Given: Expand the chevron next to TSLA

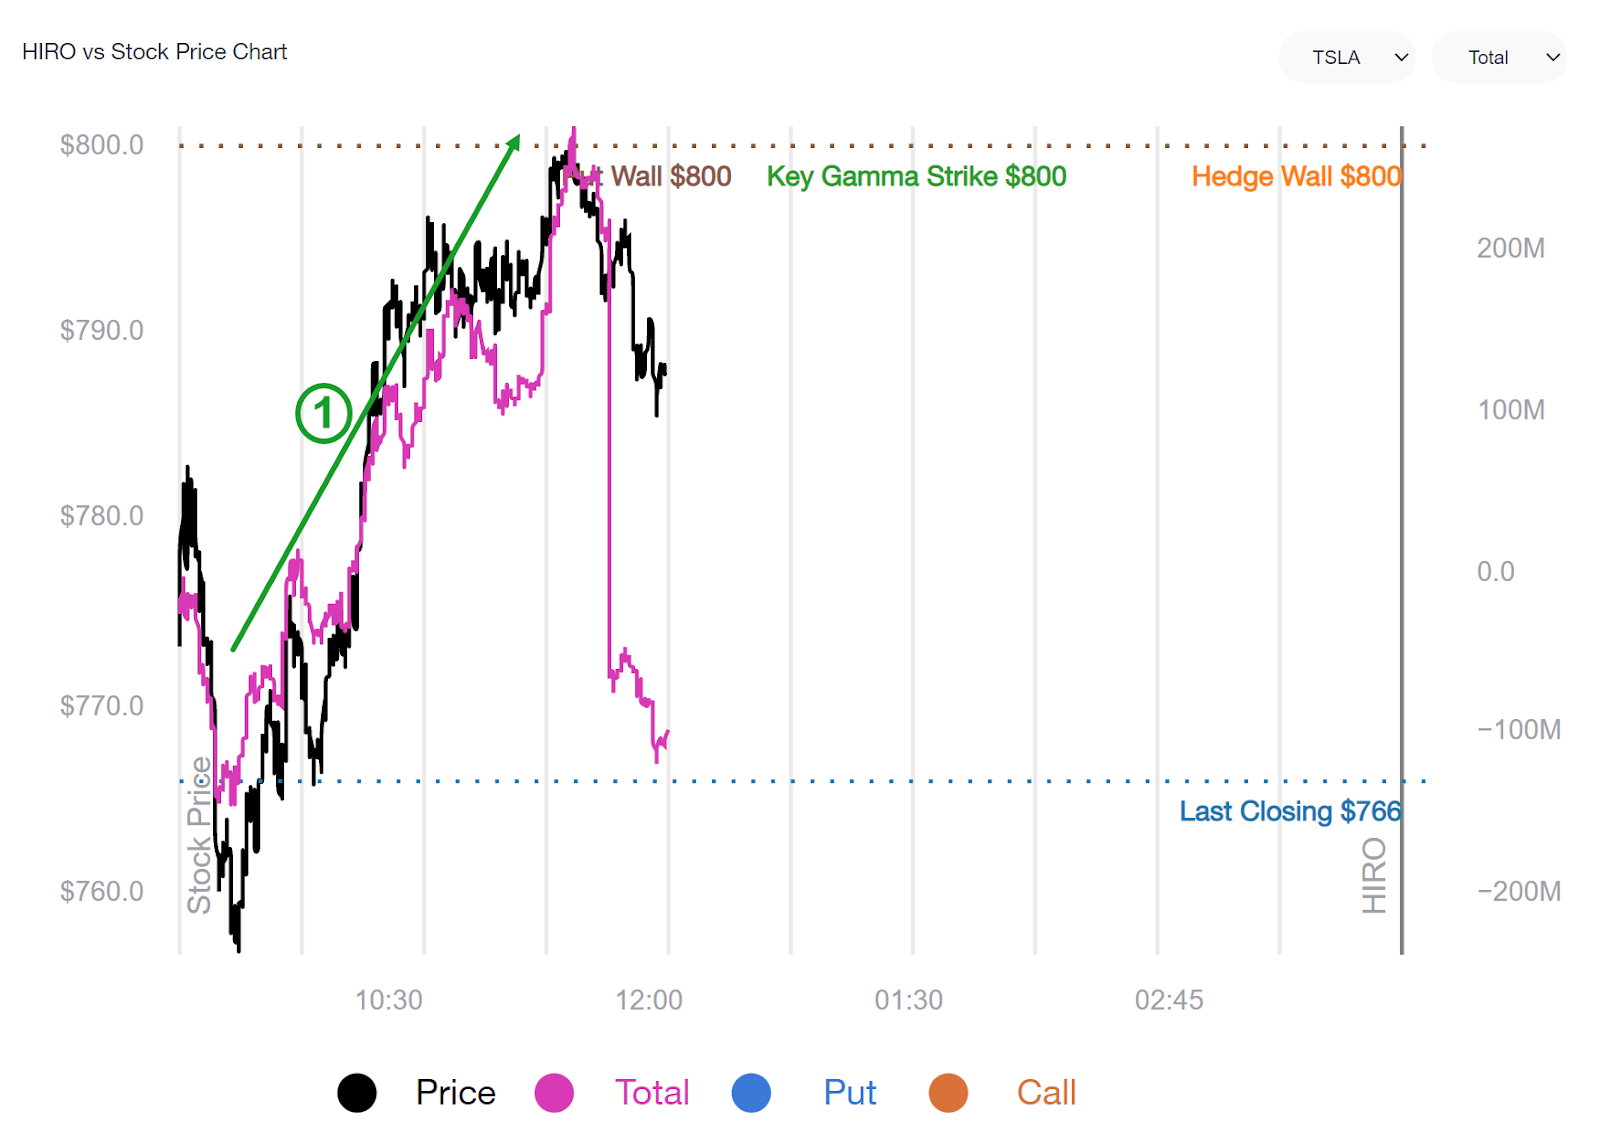Looking at the screenshot, I should 1401,57.
